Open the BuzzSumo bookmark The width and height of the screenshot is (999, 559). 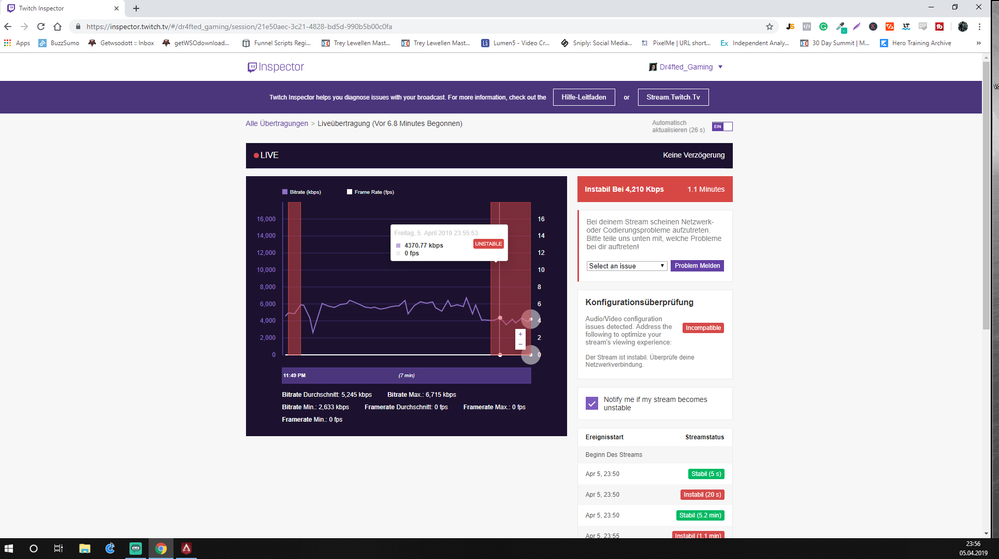click(x=59, y=43)
